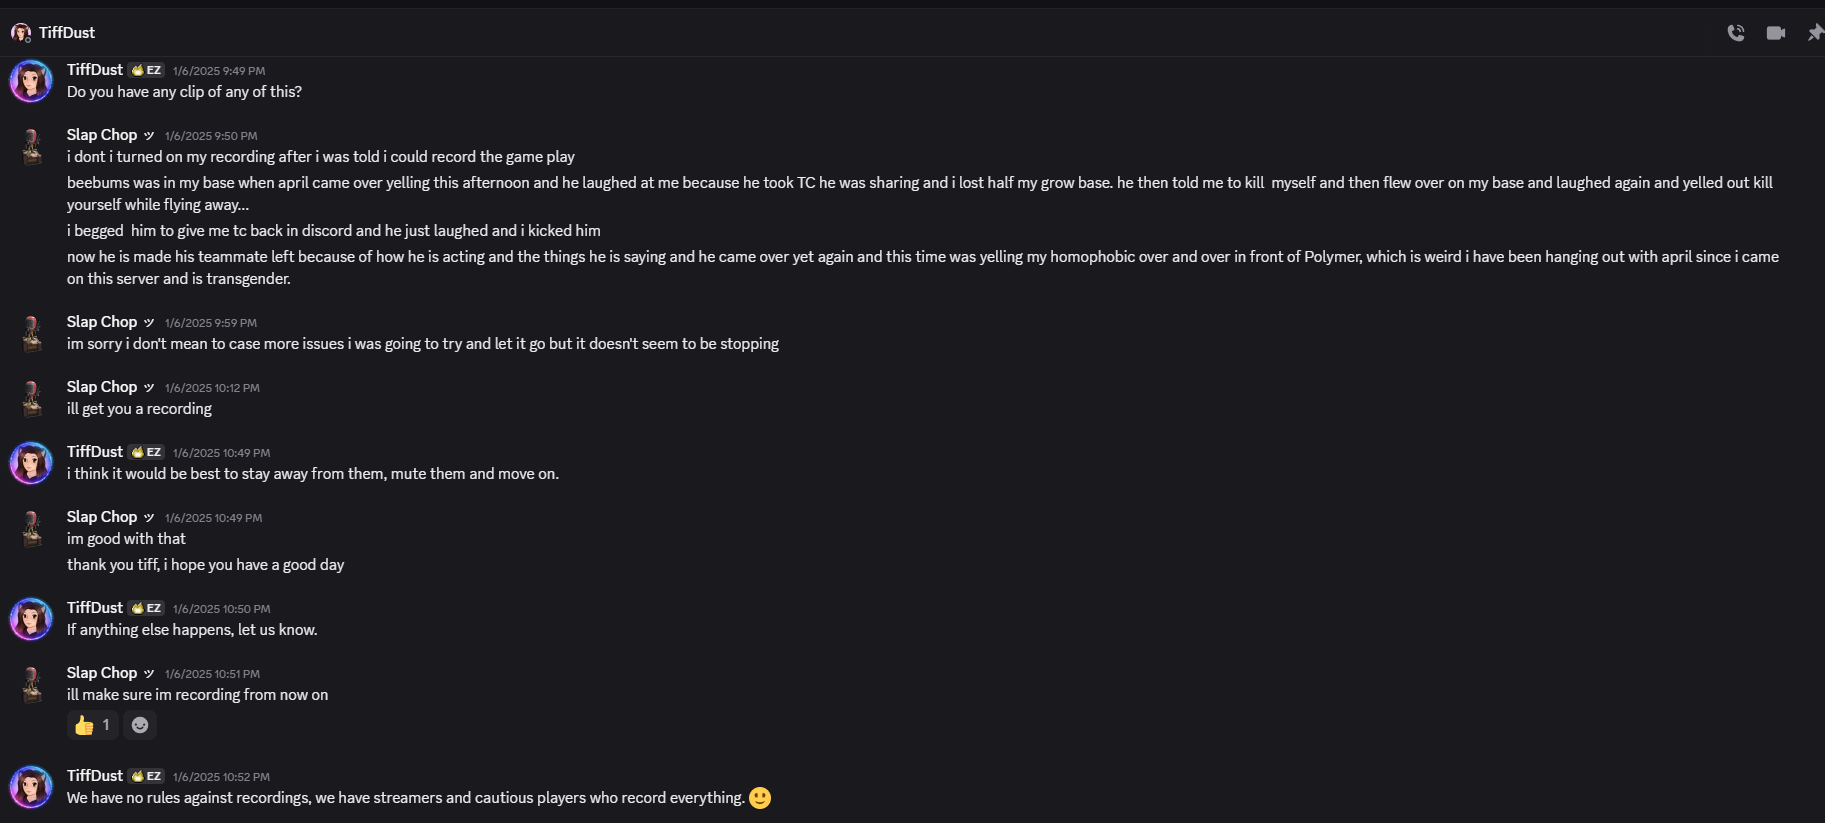This screenshot has height=823, width=1825.
Task: Open Slap Chop's avatar on the 9:50 PM message
Action: coord(32,146)
